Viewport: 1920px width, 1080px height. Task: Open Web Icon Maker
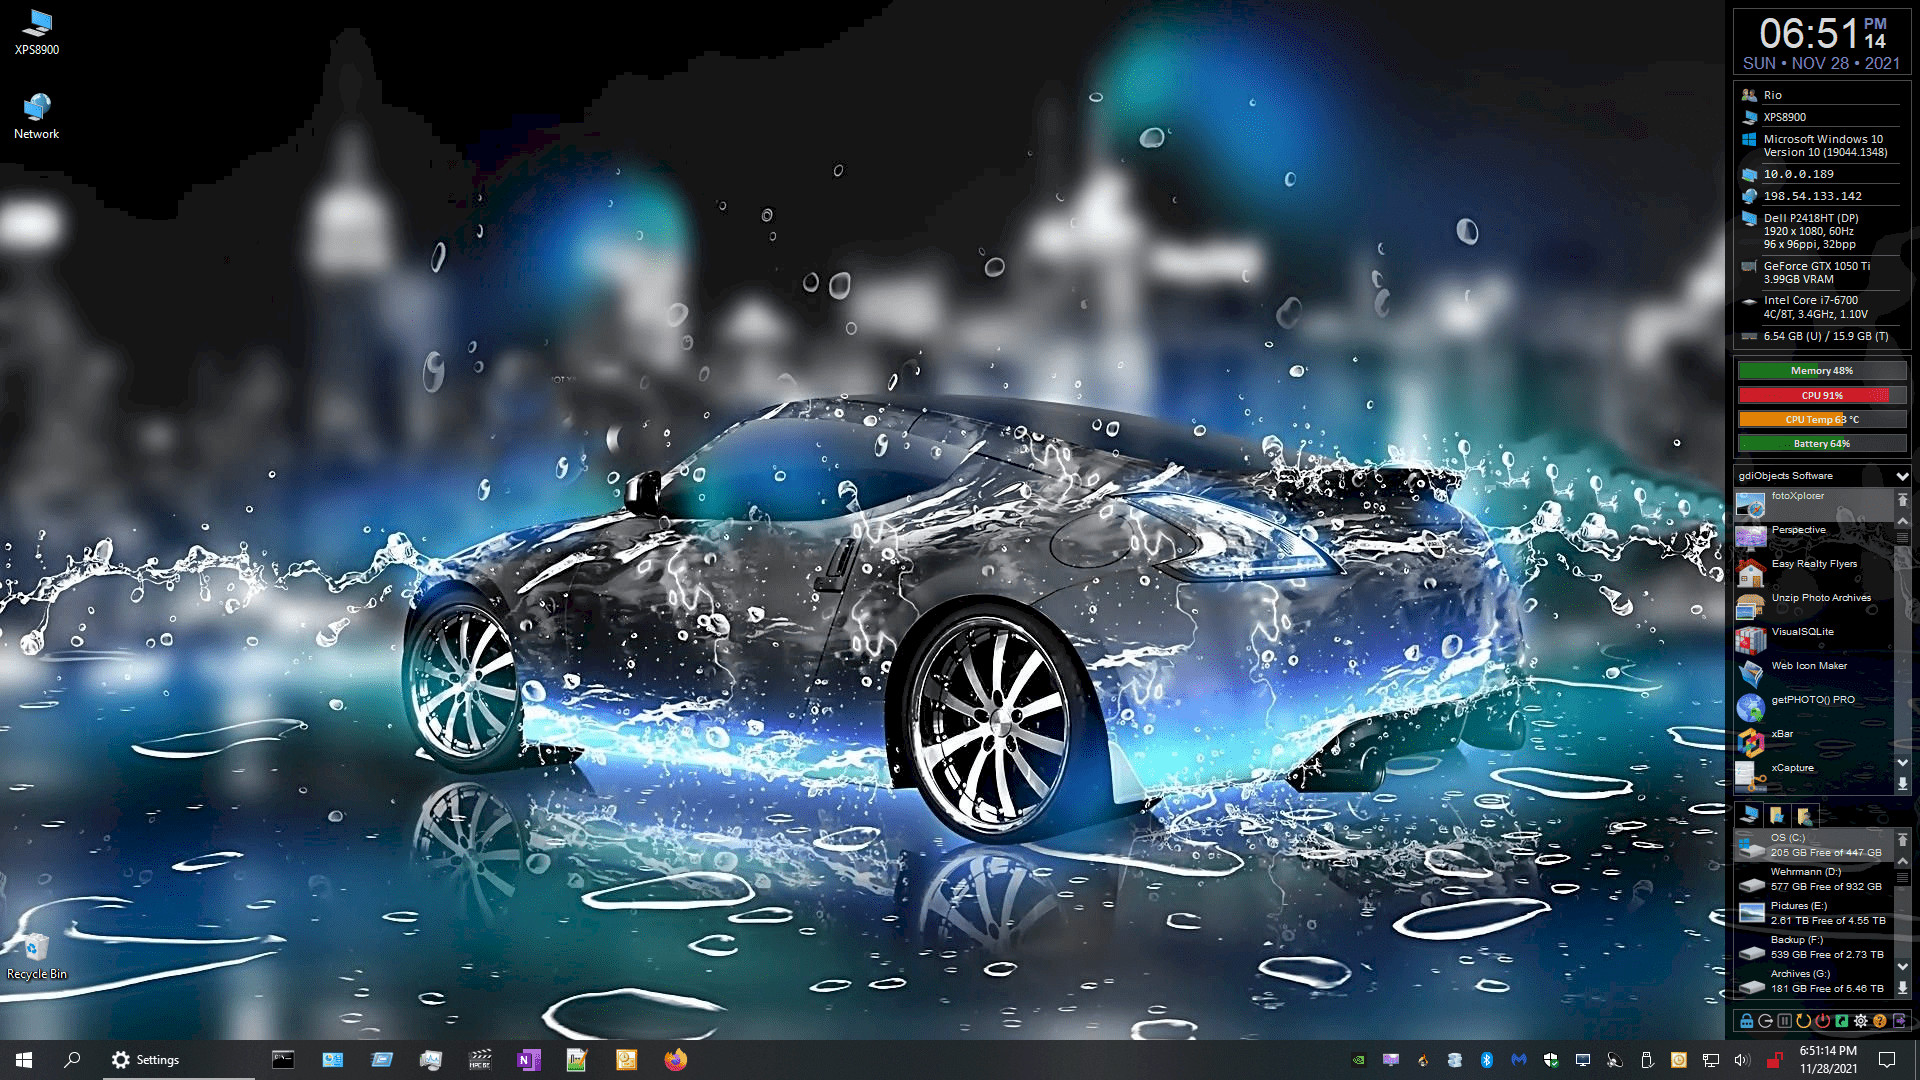[1808, 667]
